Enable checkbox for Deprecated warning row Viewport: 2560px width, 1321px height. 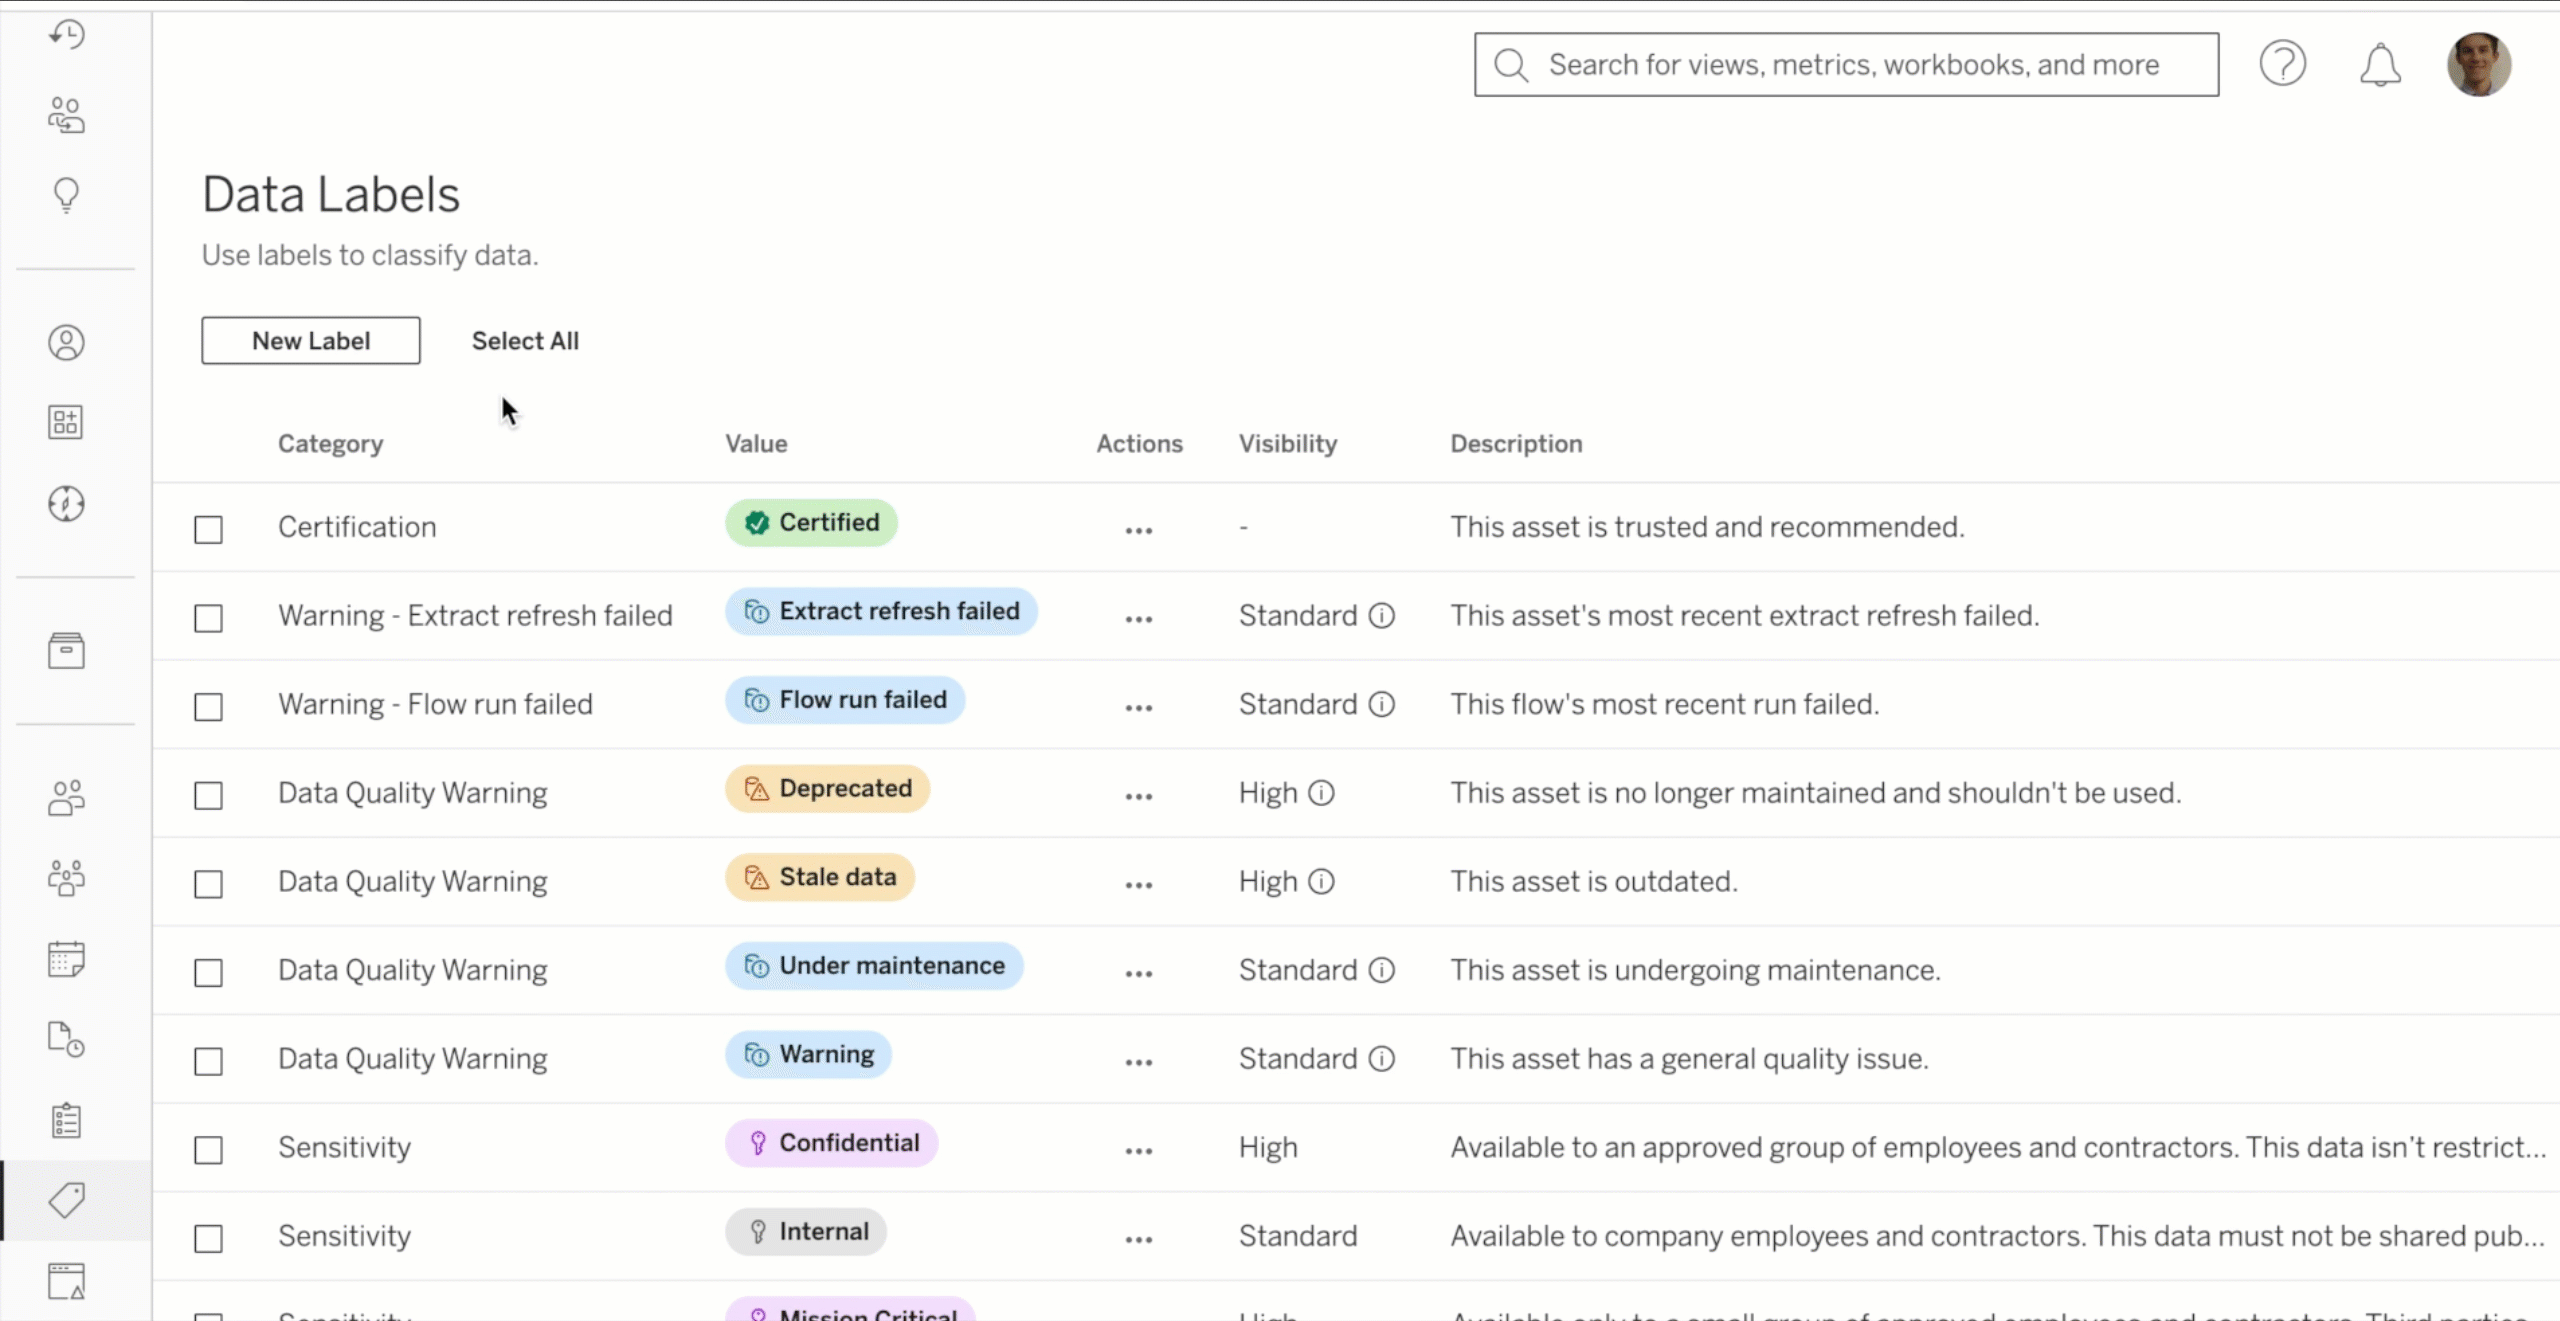click(209, 792)
